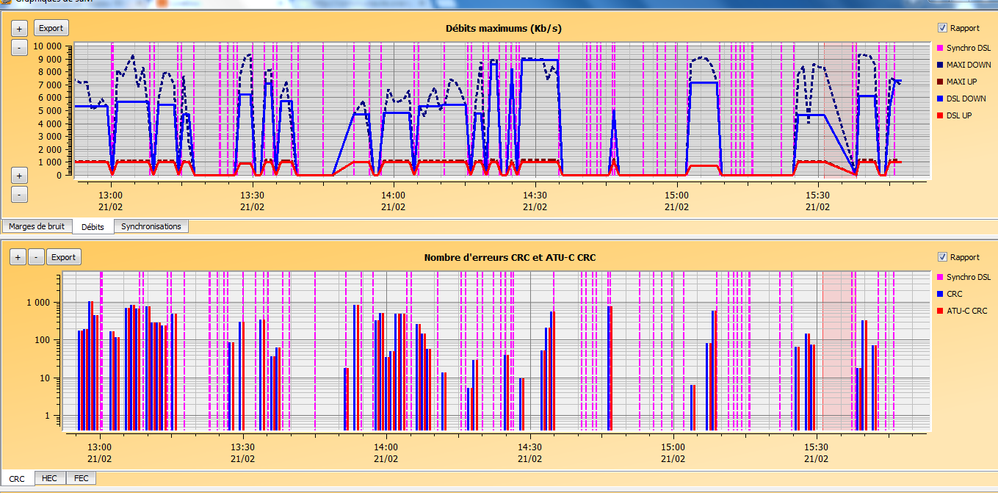Click the MAXI UP legend swatch
The height and width of the screenshot is (493, 998).
coord(941,82)
